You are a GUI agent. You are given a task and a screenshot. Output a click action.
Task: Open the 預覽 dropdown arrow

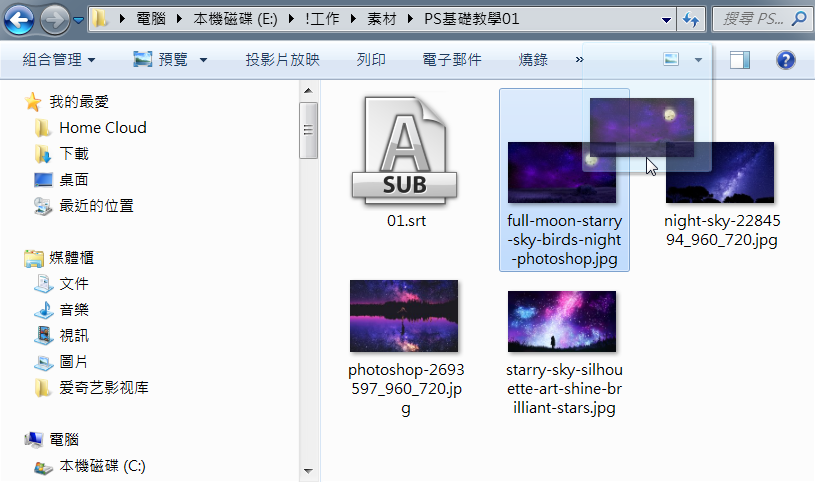(204, 60)
